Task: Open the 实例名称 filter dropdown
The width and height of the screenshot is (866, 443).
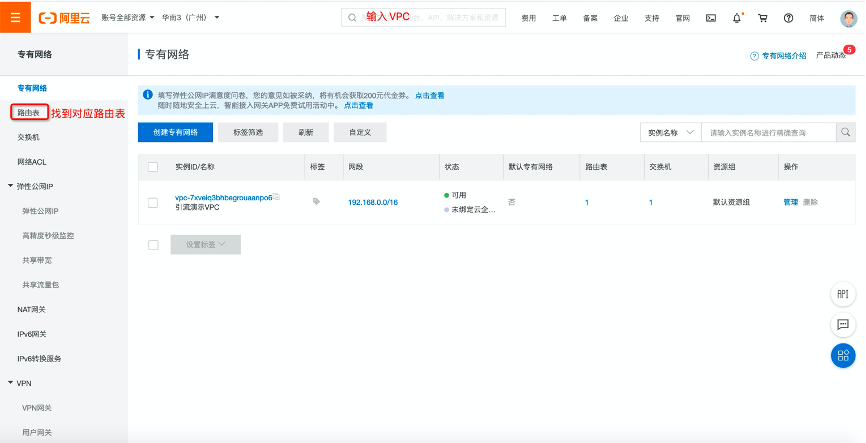Action: tap(668, 132)
